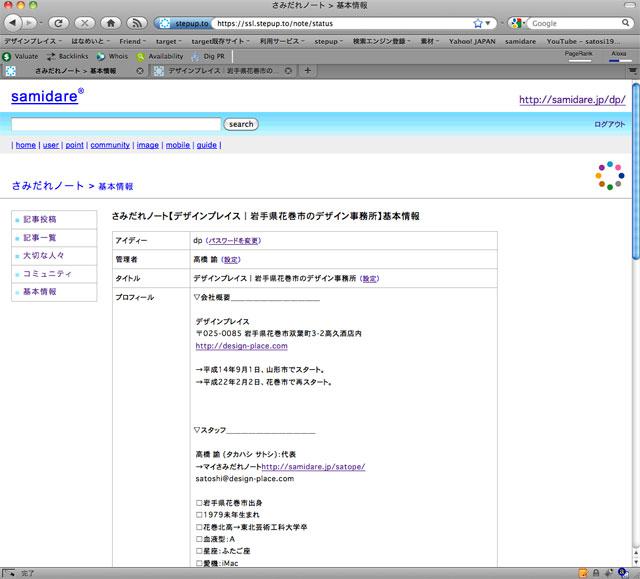This screenshot has height=579, width=640.
Task: Open the Whois toolbar tool
Action: [113, 56]
